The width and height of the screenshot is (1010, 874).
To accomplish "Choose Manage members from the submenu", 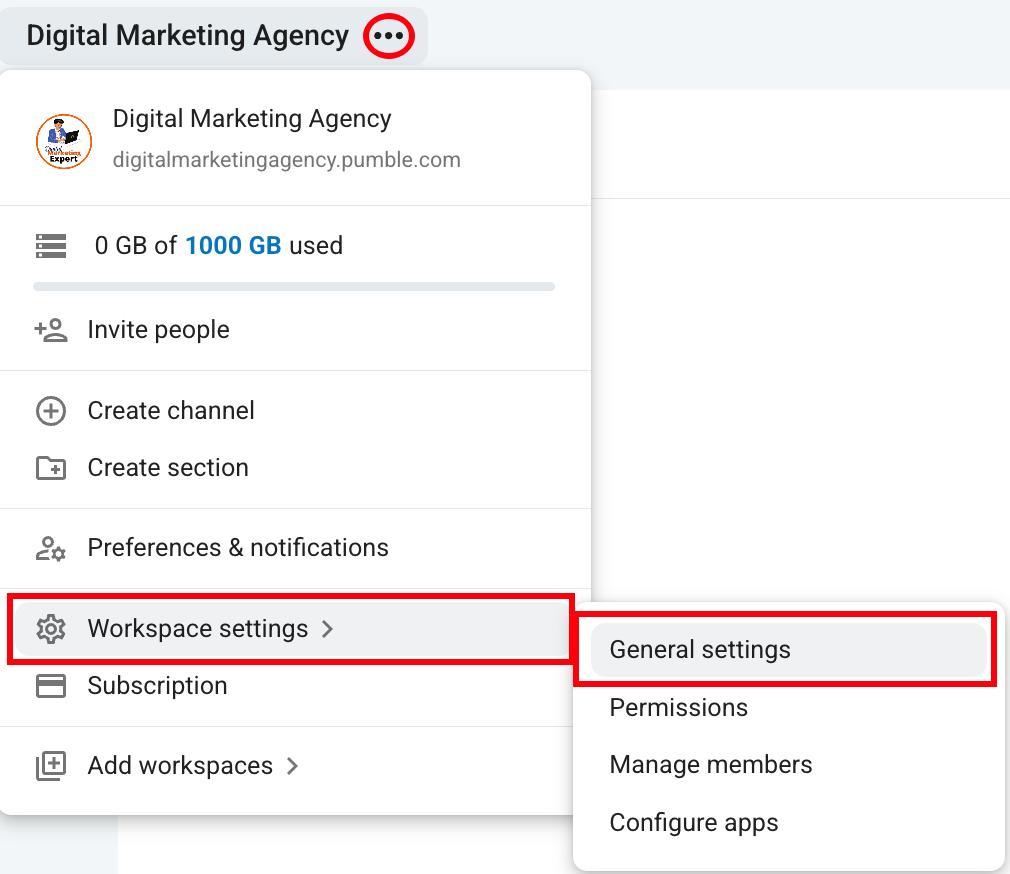I will coord(711,765).
